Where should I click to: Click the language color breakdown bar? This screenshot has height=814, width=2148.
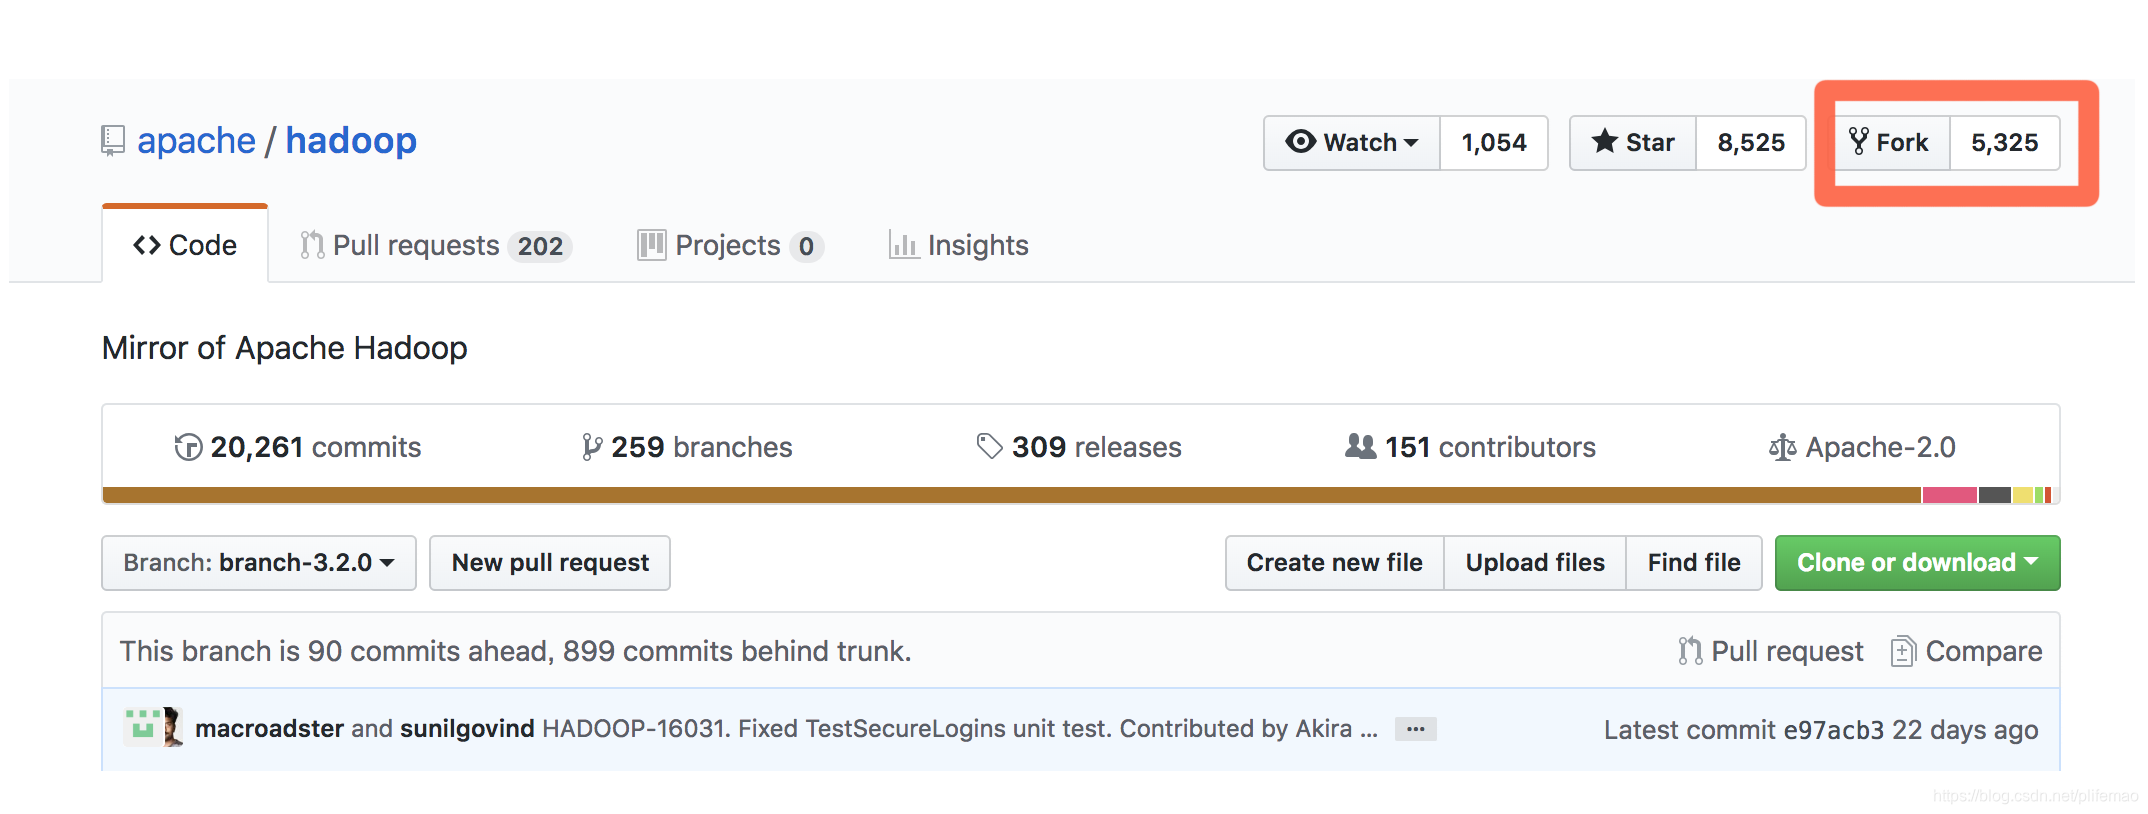[1081, 495]
